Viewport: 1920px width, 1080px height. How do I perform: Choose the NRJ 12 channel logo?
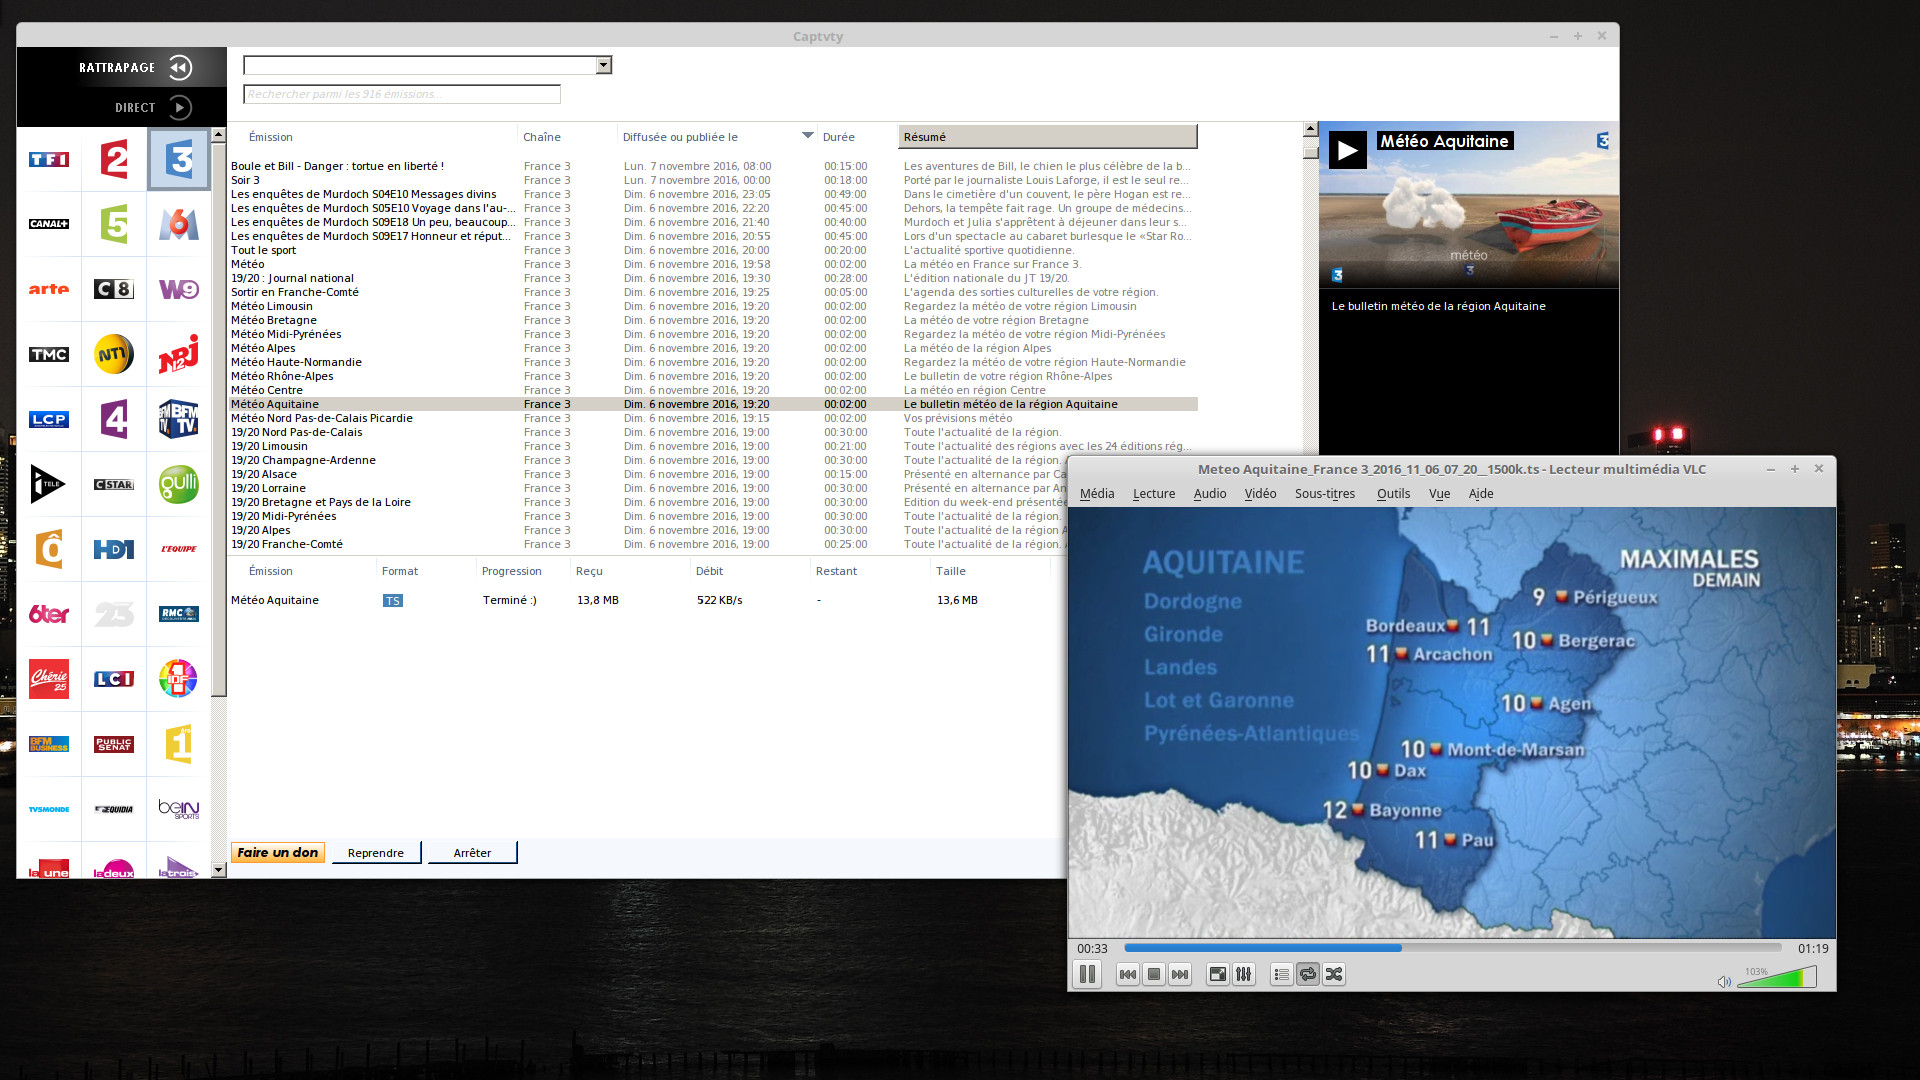(179, 354)
